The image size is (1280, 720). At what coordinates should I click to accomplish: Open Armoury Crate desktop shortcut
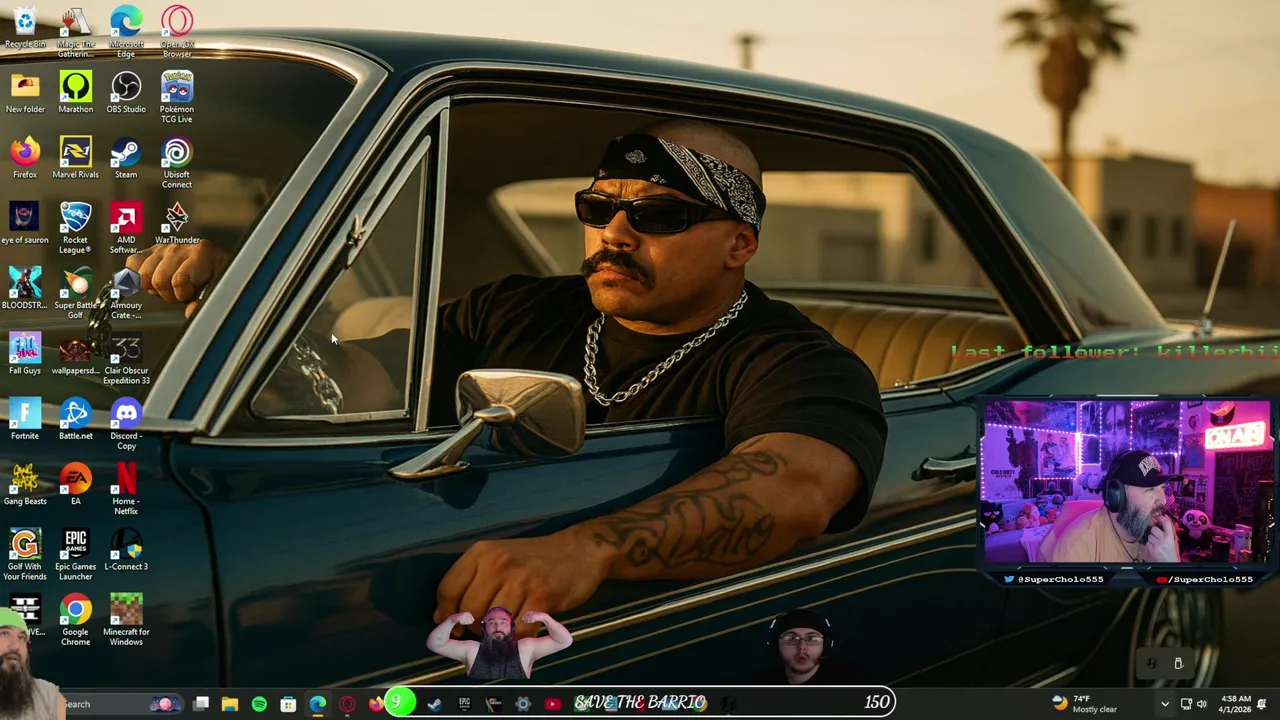click(126, 292)
